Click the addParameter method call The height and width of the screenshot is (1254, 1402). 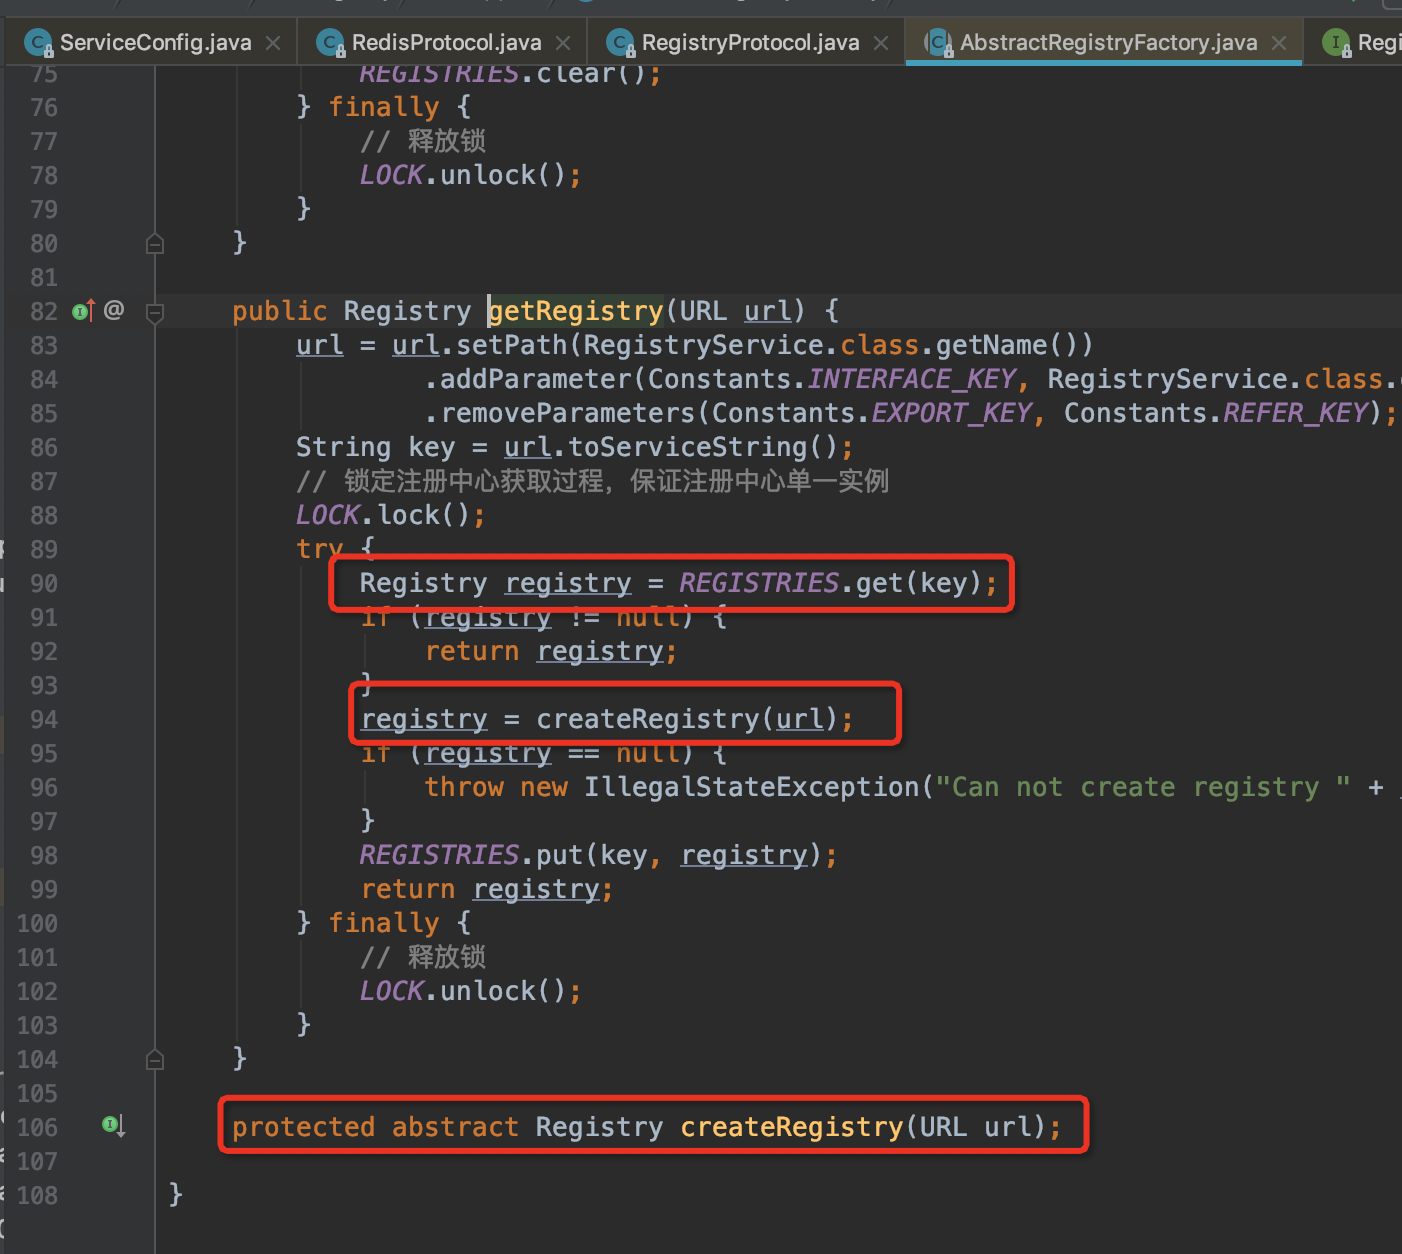(x=536, y=379)
